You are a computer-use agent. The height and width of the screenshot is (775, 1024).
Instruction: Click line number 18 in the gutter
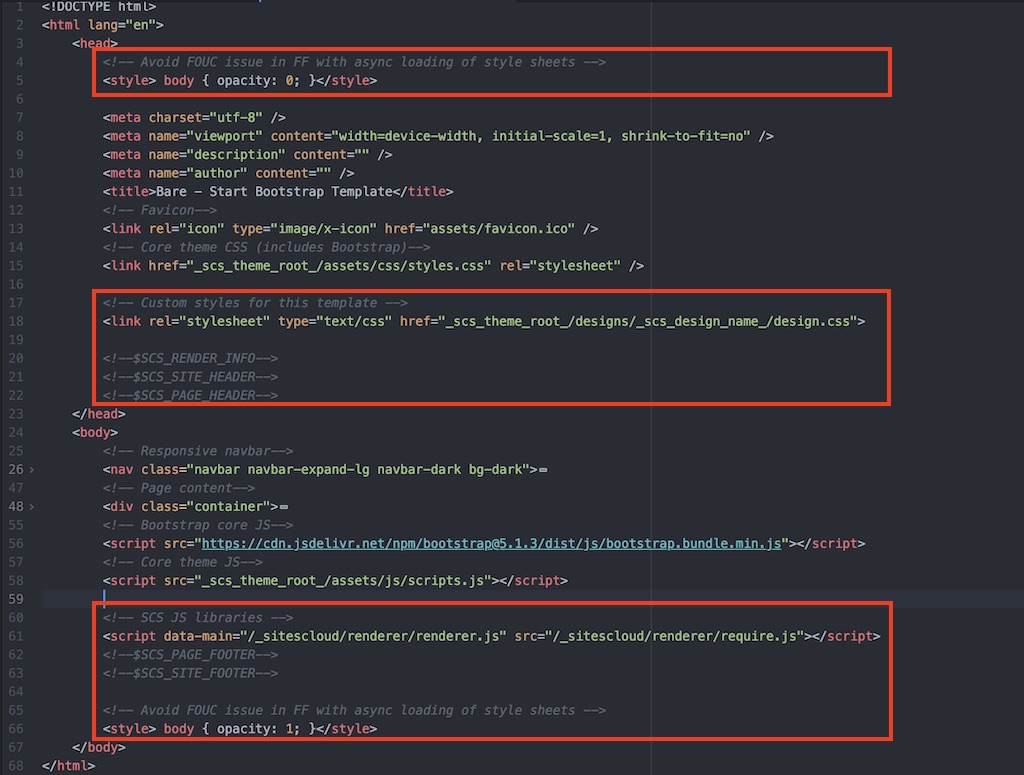17,321
